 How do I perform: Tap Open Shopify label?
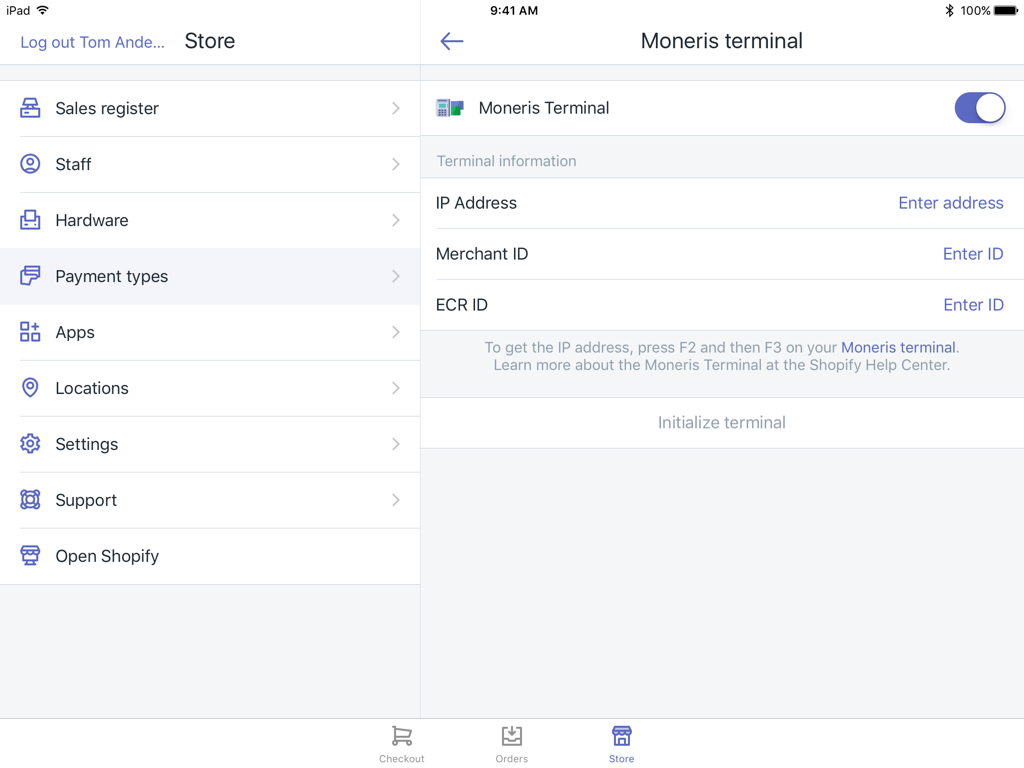(x=107, y=556)
